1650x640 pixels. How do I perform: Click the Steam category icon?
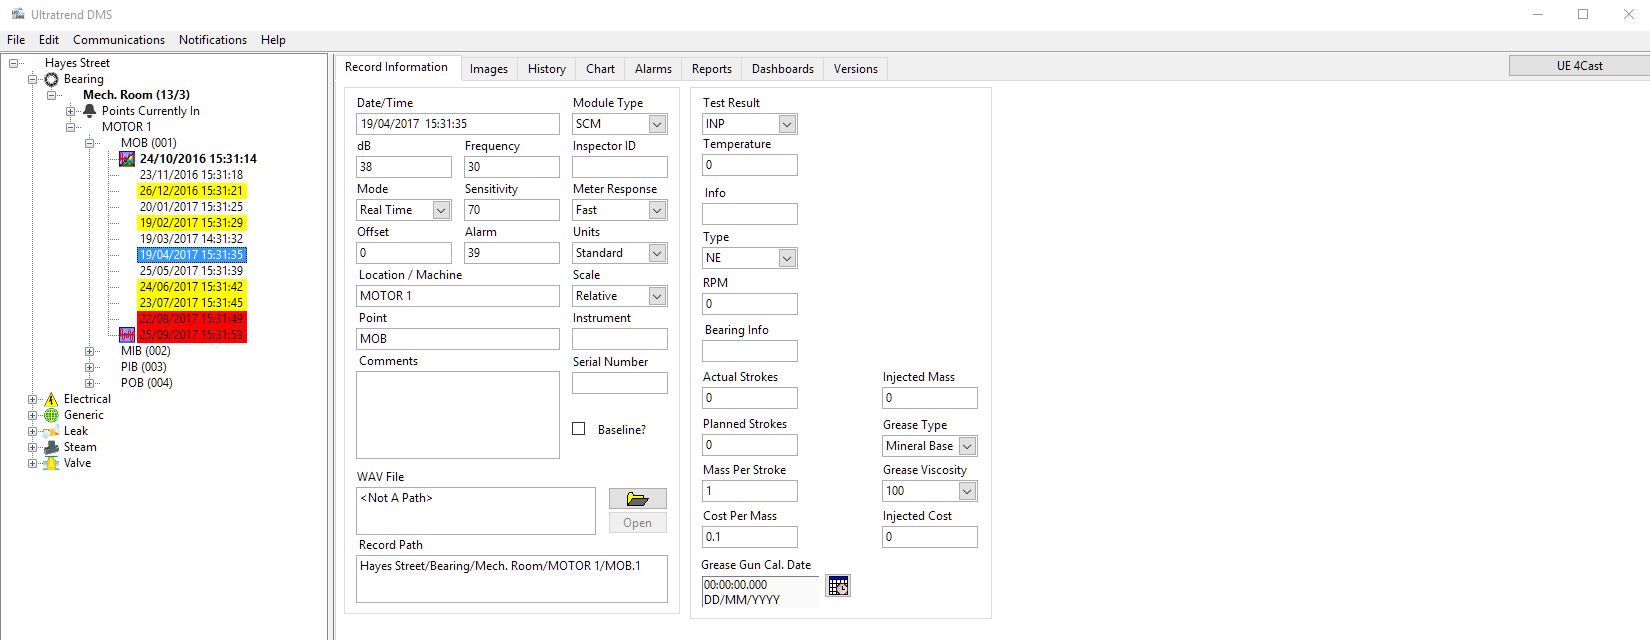[x=51, y=447]
